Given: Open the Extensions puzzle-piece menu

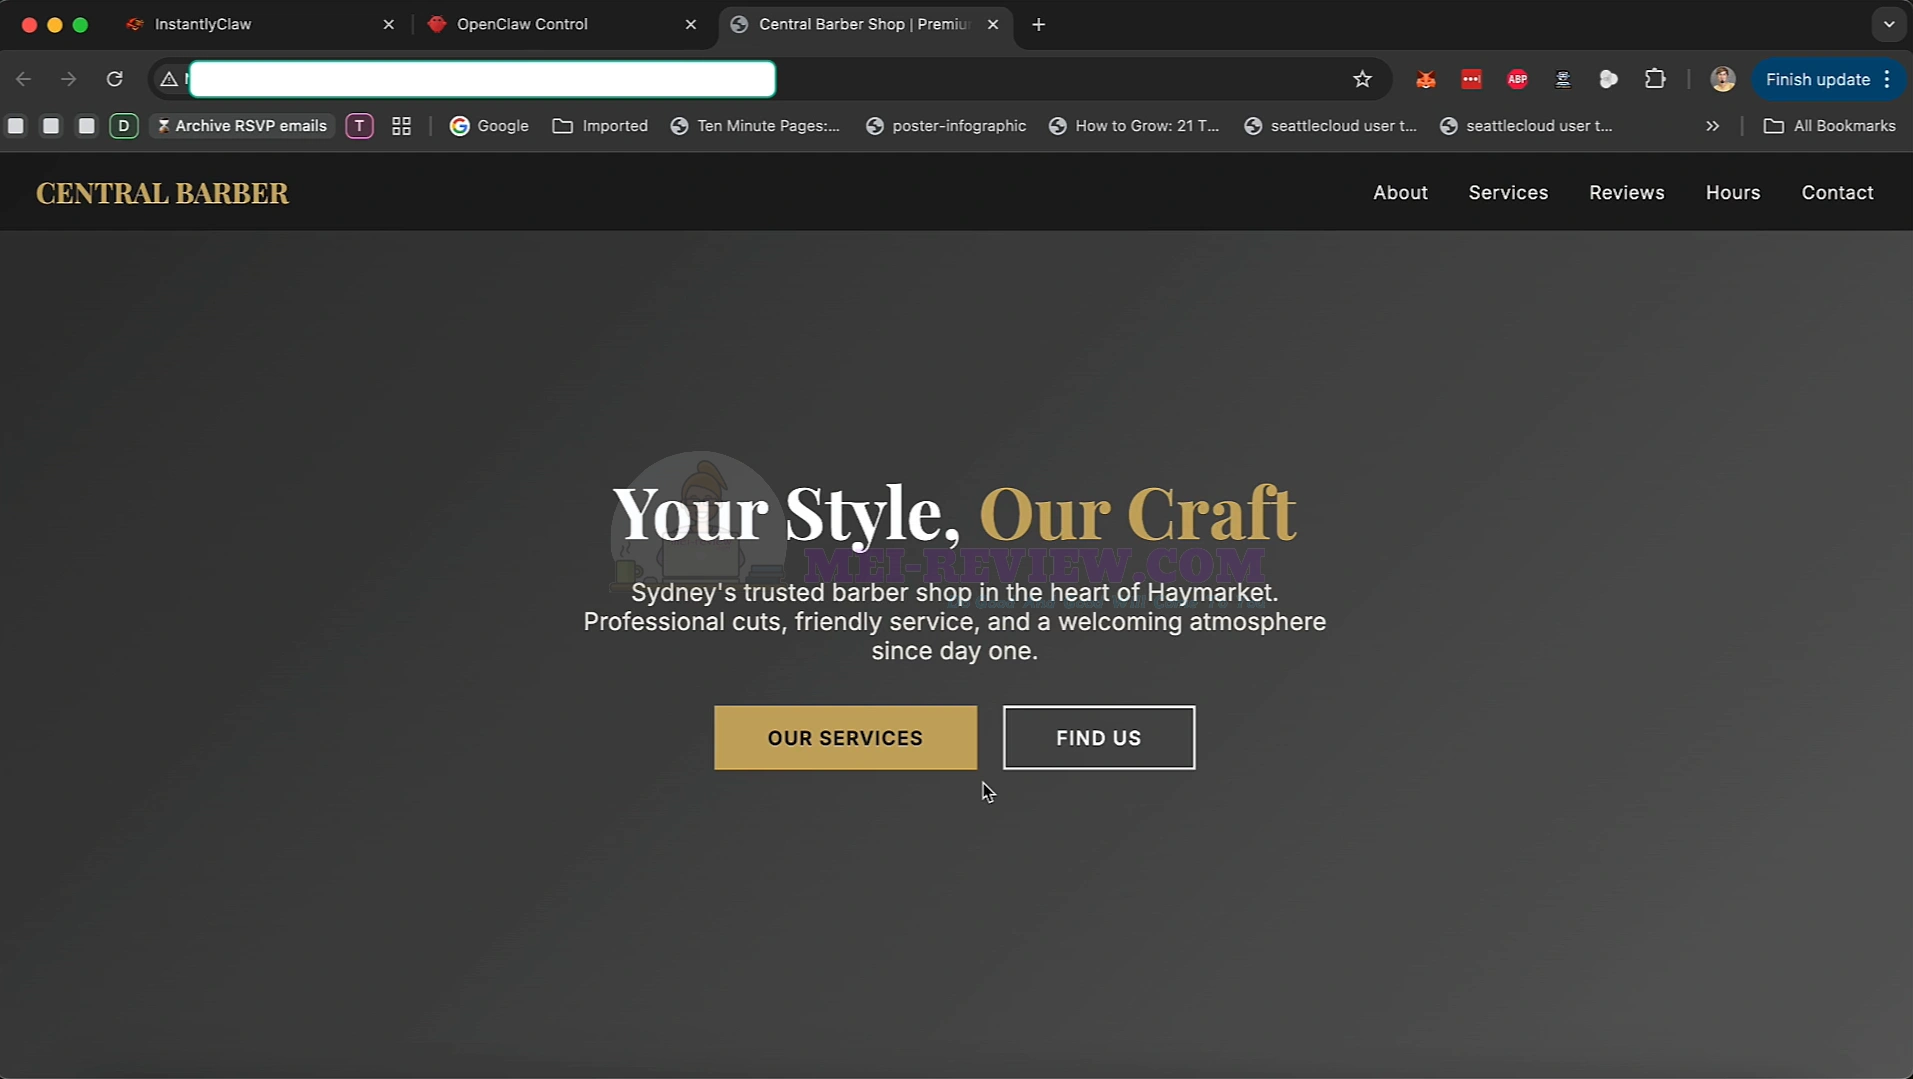Looking at the screenshot, I should pos(1655,79).
